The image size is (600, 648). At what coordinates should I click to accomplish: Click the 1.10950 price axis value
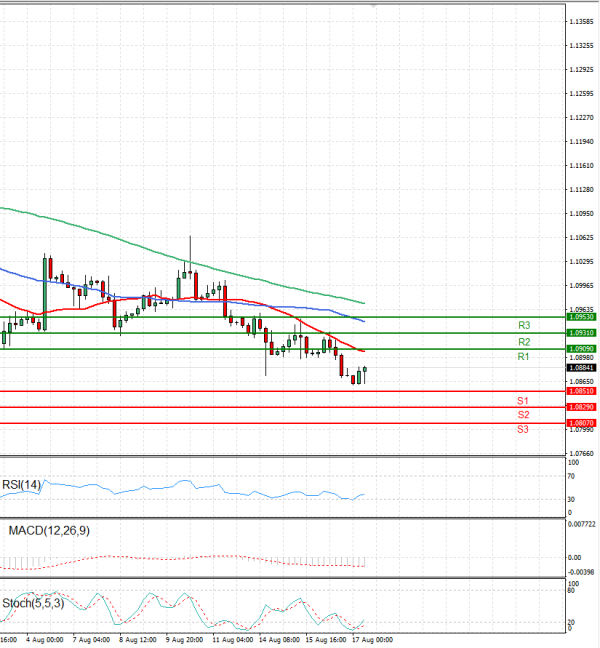point(581,214)
